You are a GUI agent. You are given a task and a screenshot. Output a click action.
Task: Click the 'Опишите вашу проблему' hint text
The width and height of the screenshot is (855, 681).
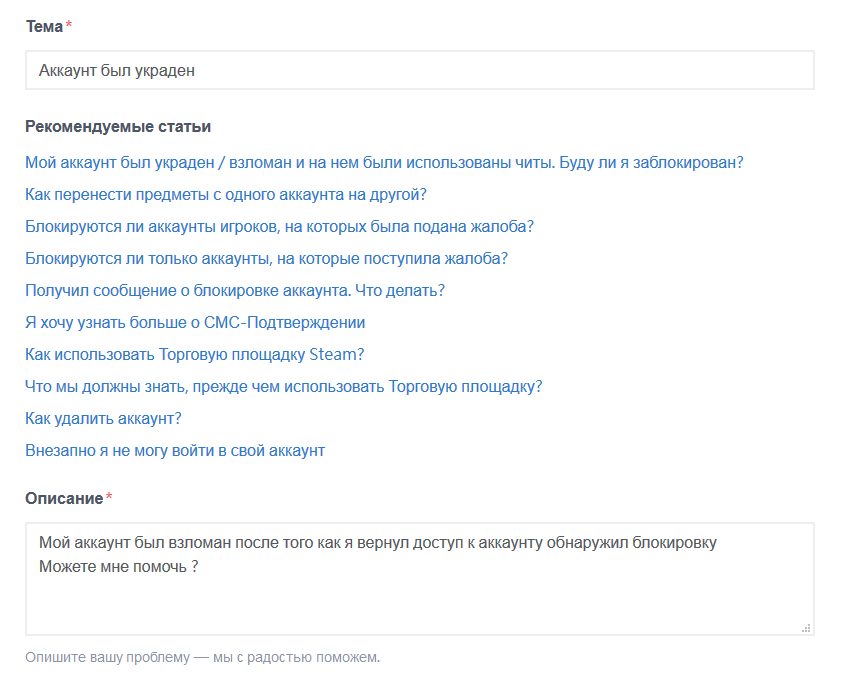[203, 657]
